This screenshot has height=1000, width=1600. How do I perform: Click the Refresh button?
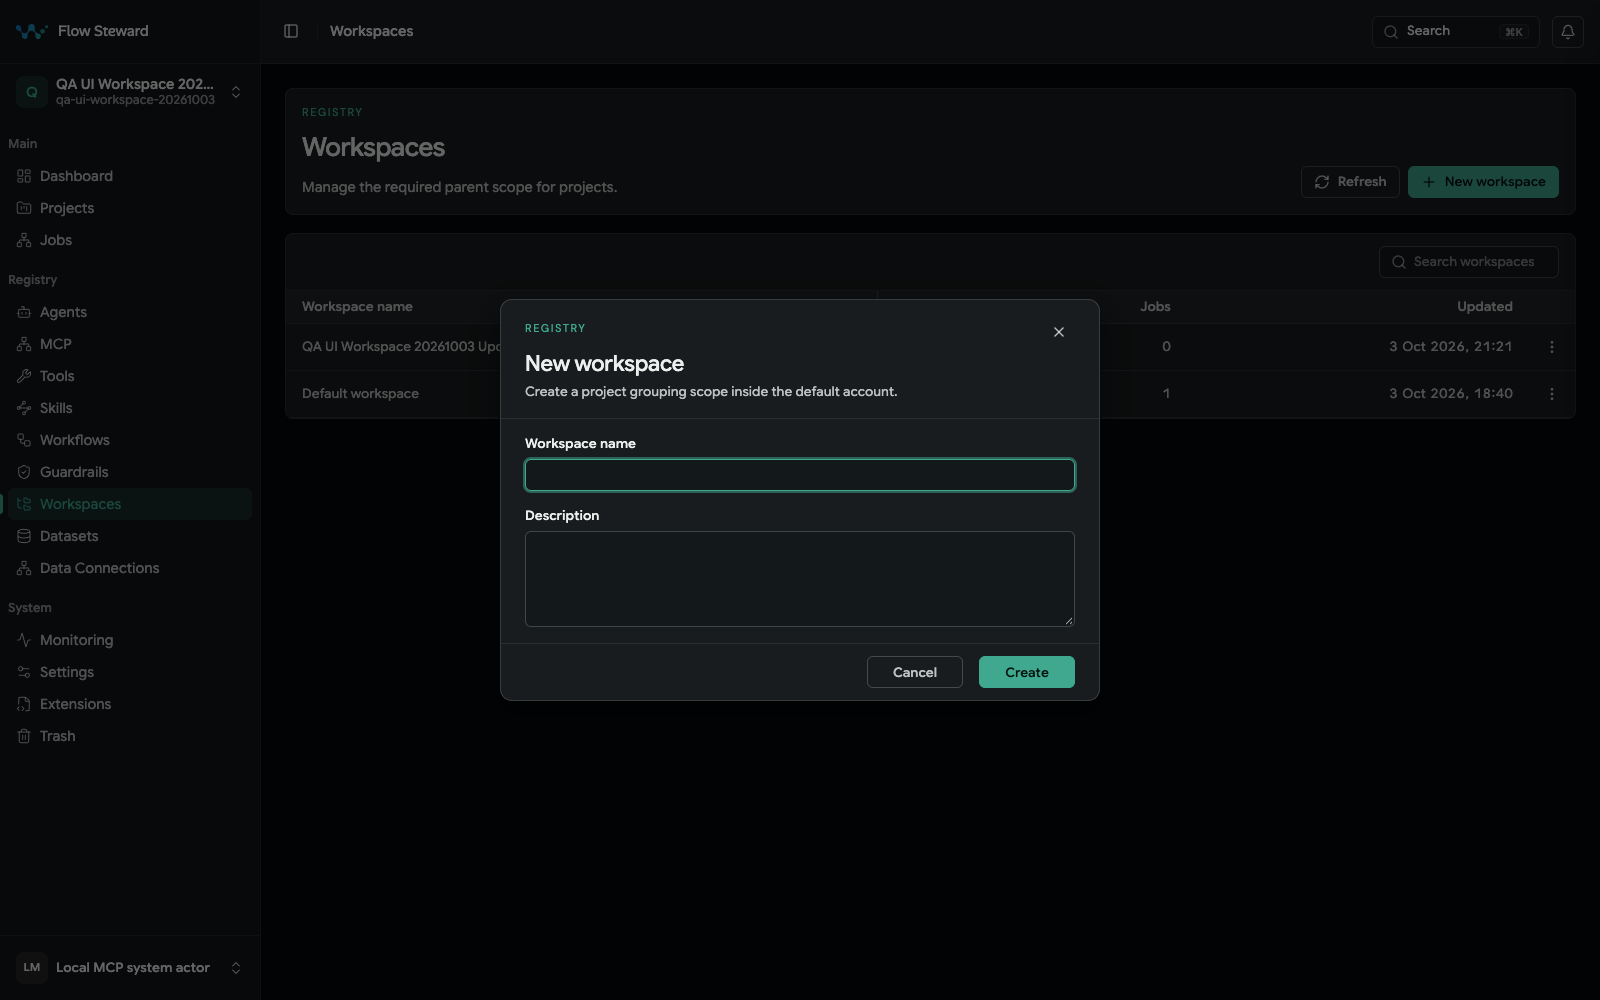(1350, 182)
